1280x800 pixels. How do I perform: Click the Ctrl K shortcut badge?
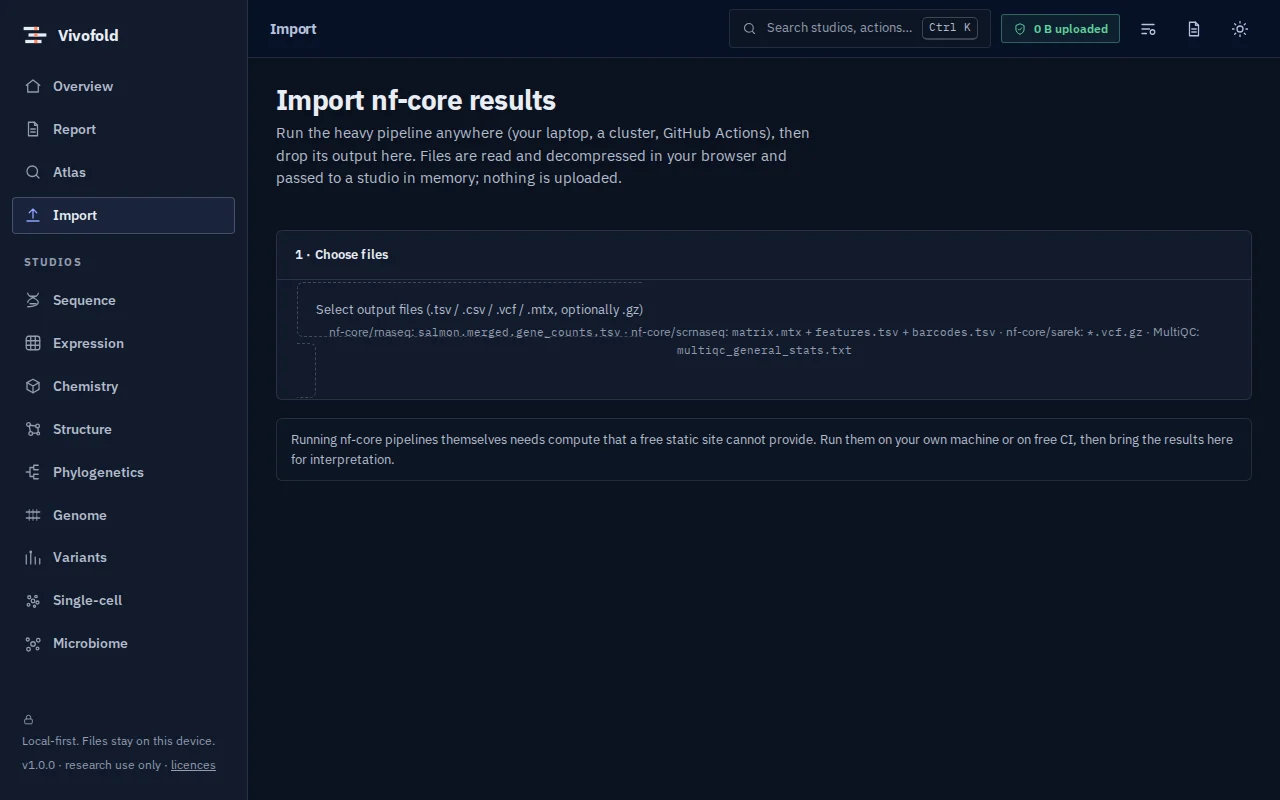(x=950, y=28)
